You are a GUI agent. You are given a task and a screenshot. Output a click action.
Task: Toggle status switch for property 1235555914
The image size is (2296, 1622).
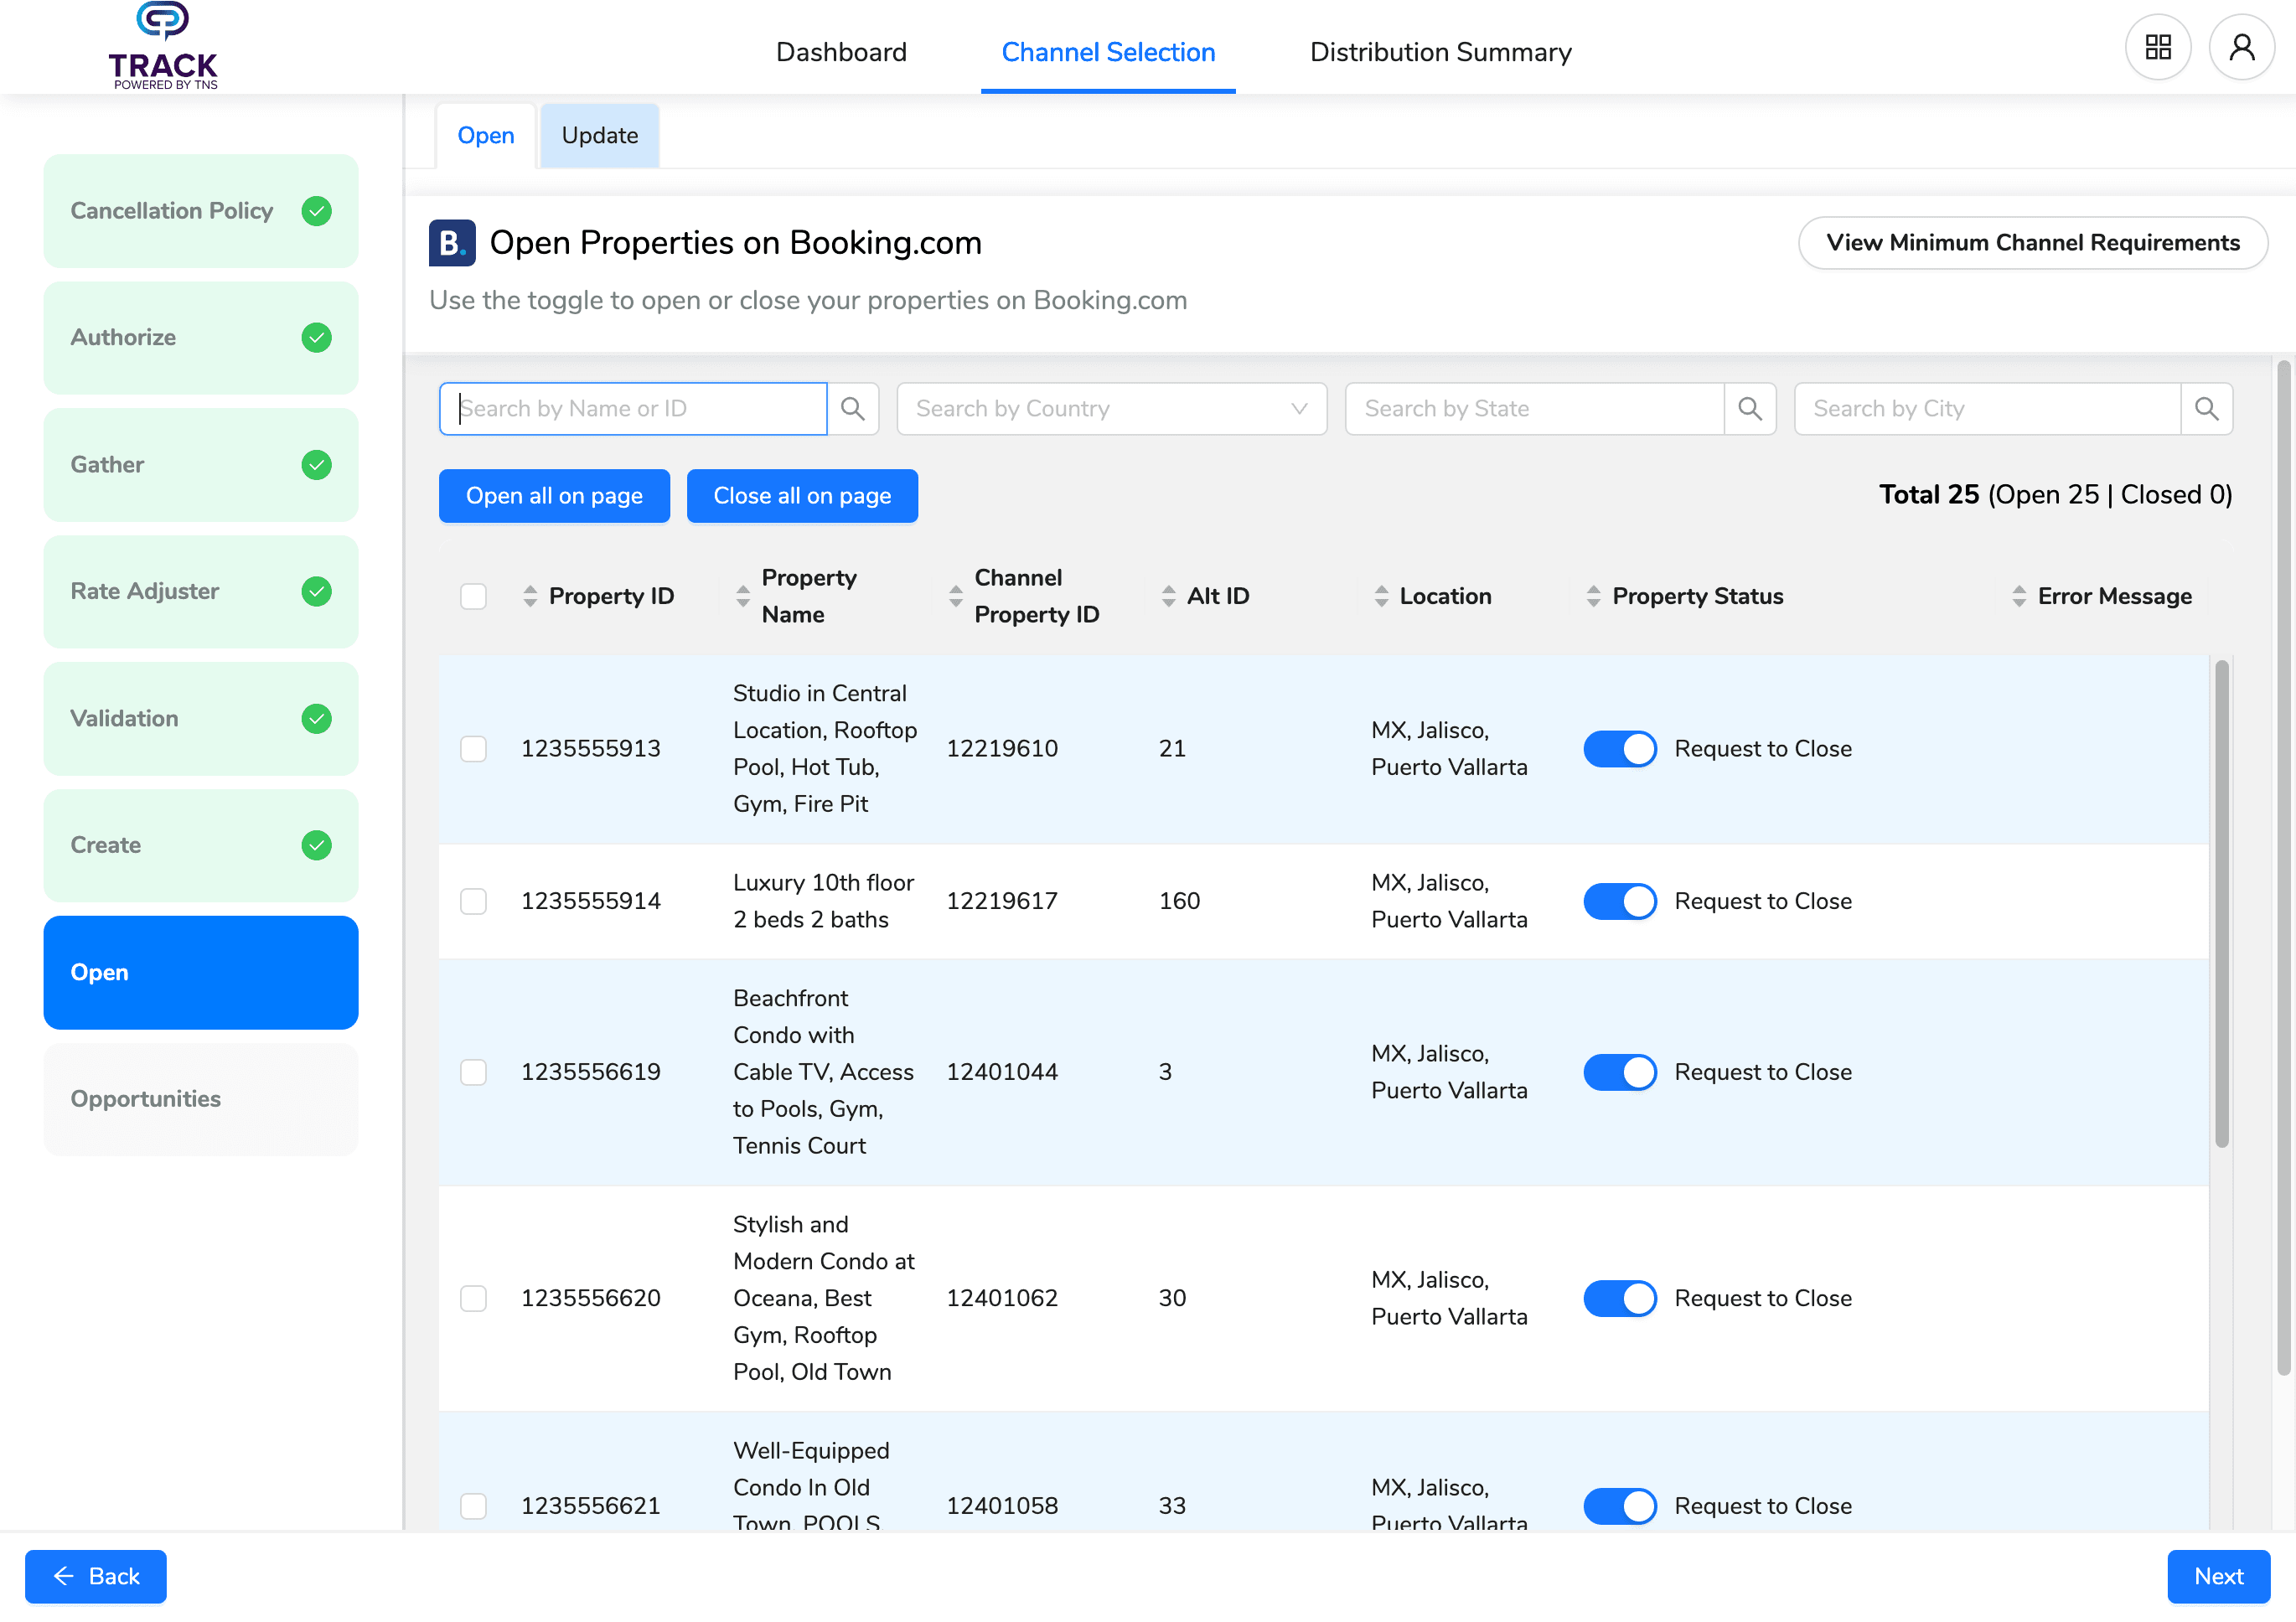click(x=1621, y=902)
